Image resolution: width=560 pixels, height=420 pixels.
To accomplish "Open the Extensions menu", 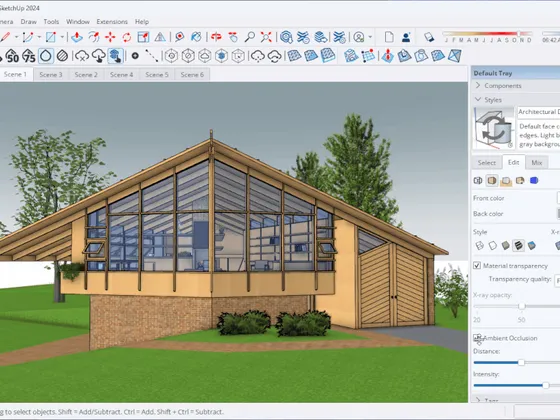I will coord(112,22).
